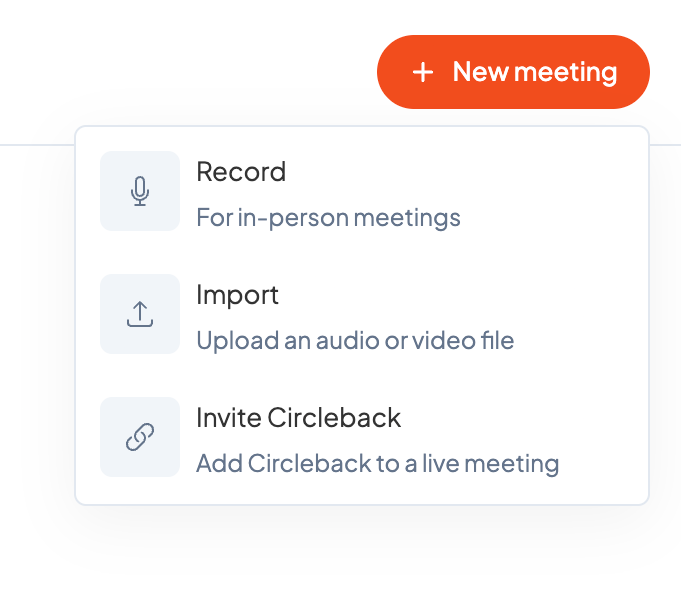
Task: Select the Record menu title
Action: pos(241,172)
